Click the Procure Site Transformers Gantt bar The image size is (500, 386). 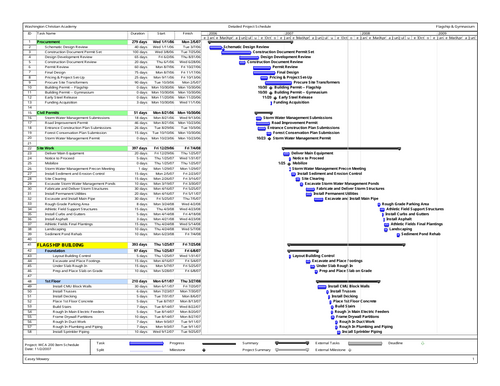[278, 83]
